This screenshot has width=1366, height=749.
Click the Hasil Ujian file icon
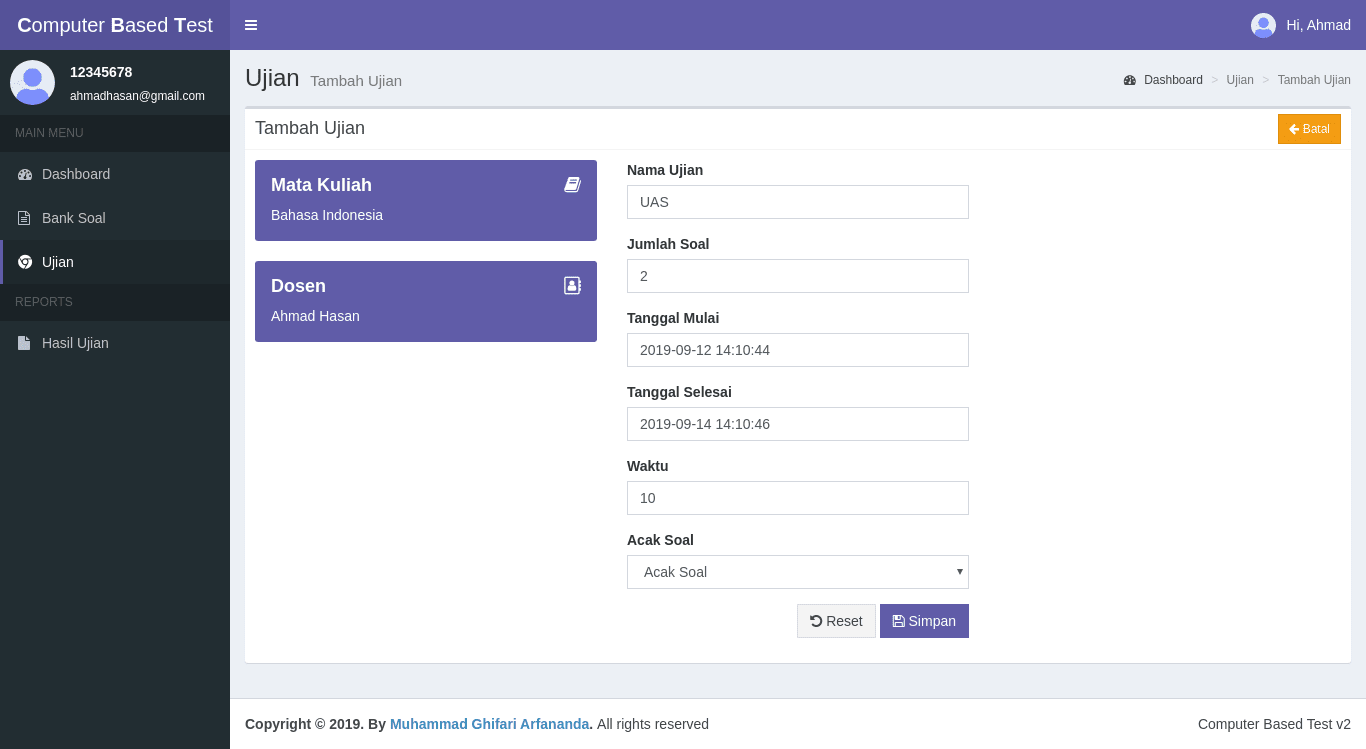tap(24, 343)
